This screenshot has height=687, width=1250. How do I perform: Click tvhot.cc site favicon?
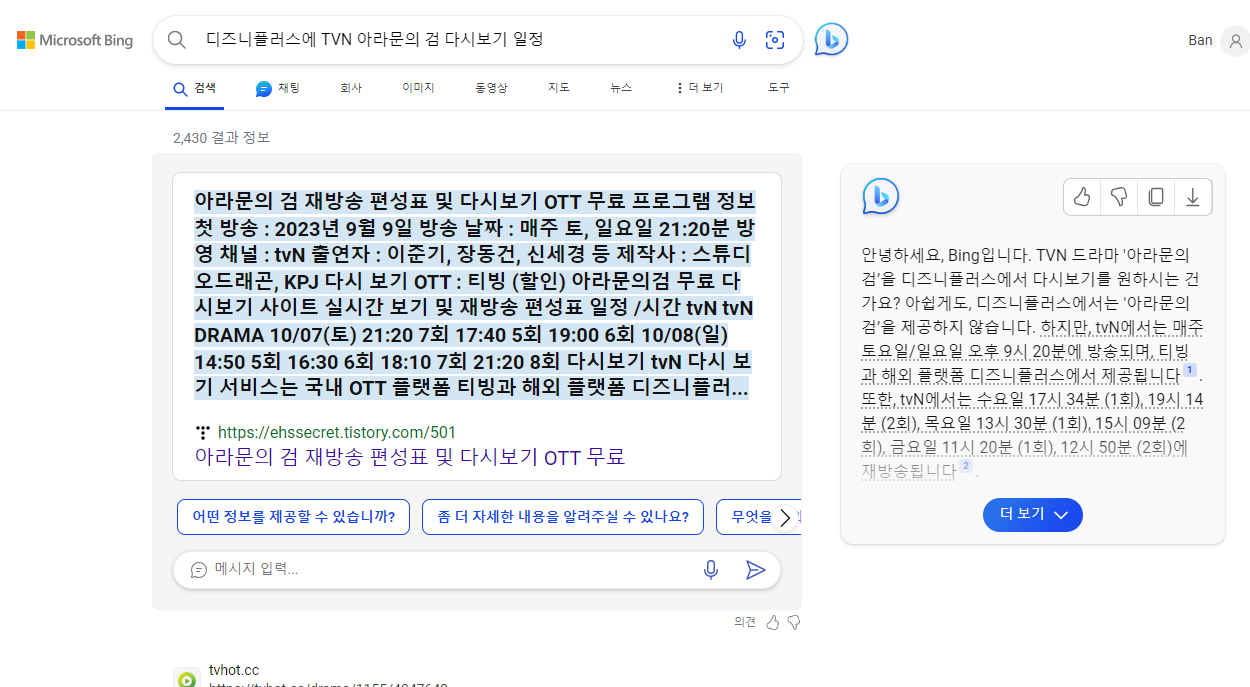(x=187, y=678)
